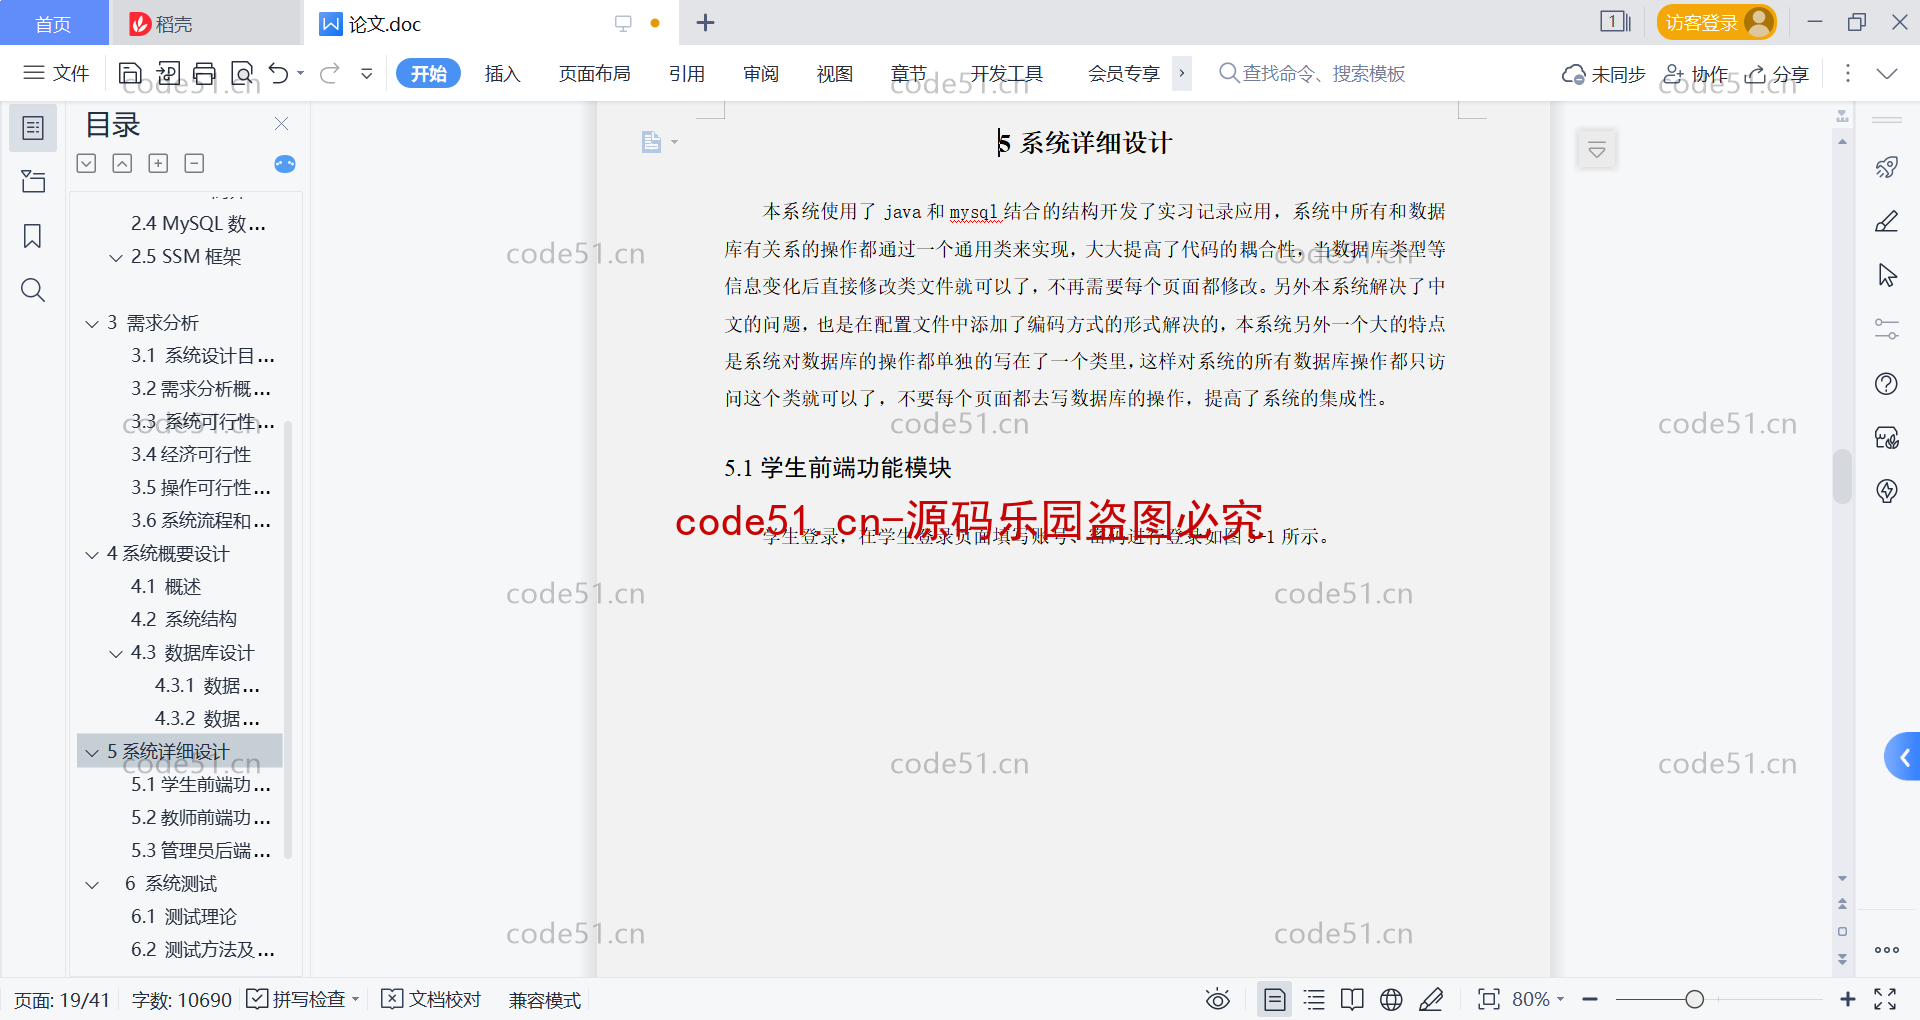Click the 访客登录 button

pos(1716,22)
